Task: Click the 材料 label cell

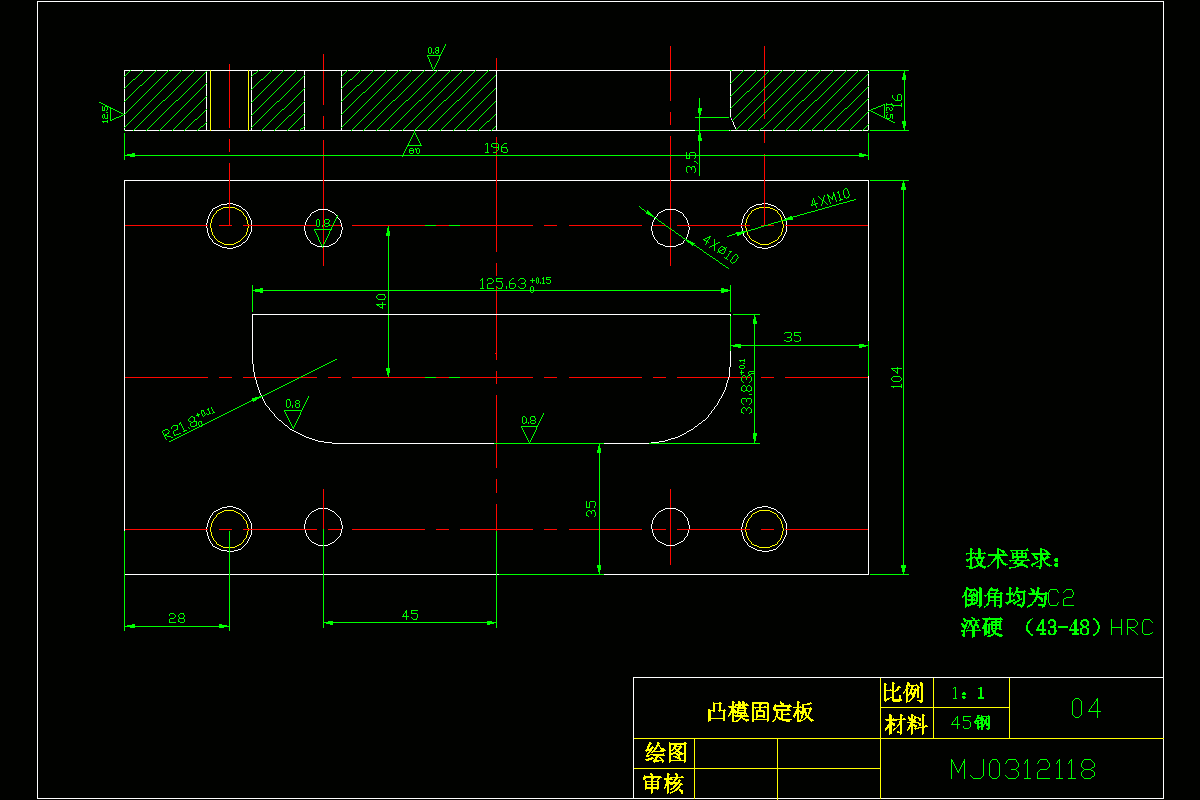Action: [x=906, y=724]
